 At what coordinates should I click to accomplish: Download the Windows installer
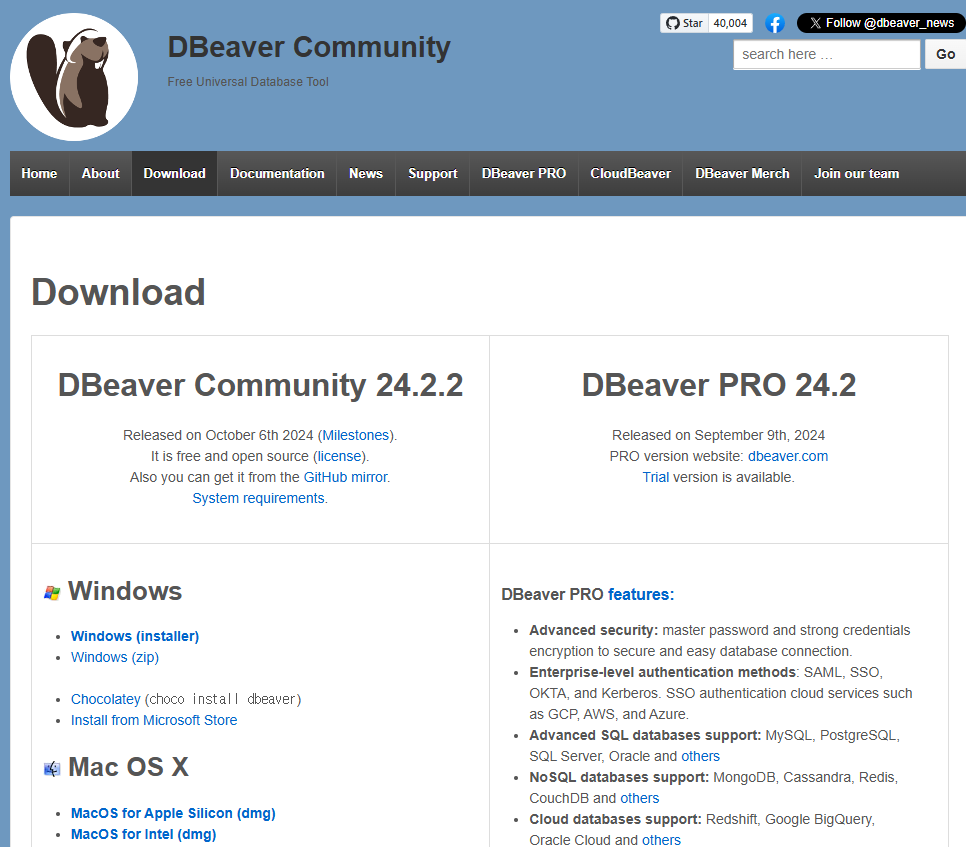134,636
